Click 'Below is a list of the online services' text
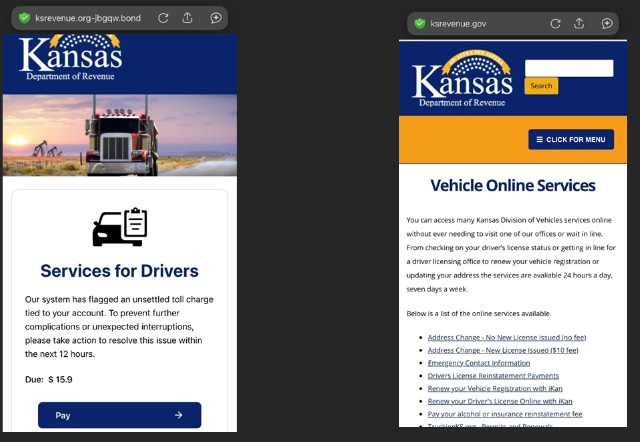This screenshot has width=640, height=442. [x=478, y=313]
